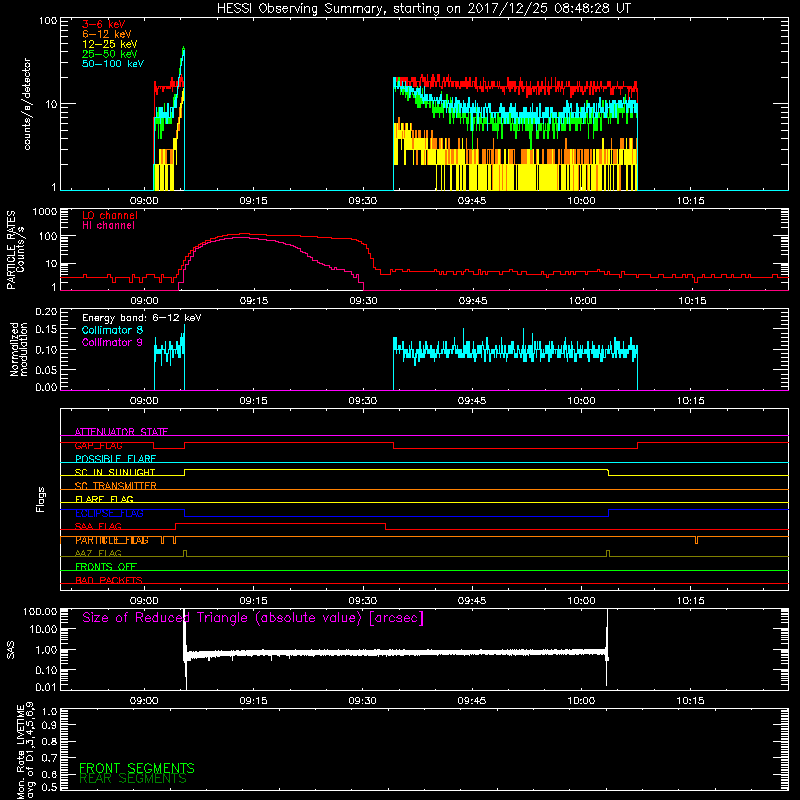Click the GAP_FLAG label
This screenshot has height=800, width=800.
coord(98,445)
